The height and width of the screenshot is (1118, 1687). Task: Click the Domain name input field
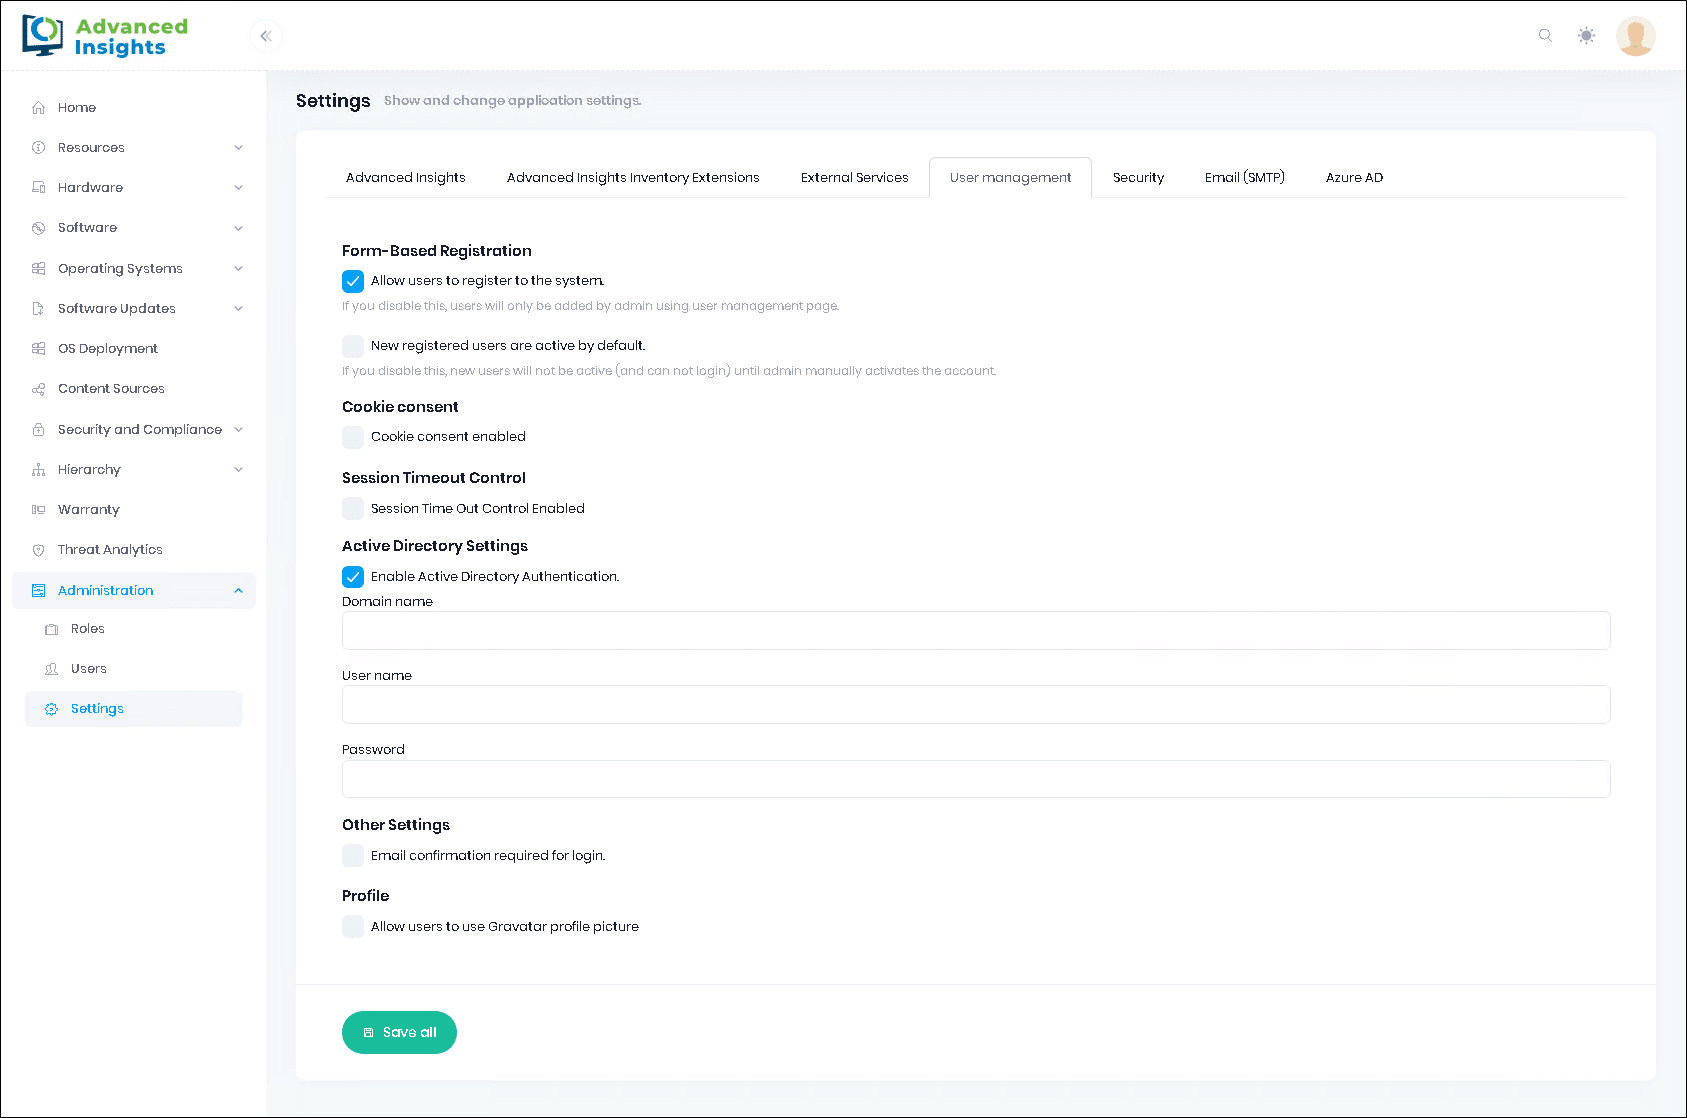coord(975,631)
